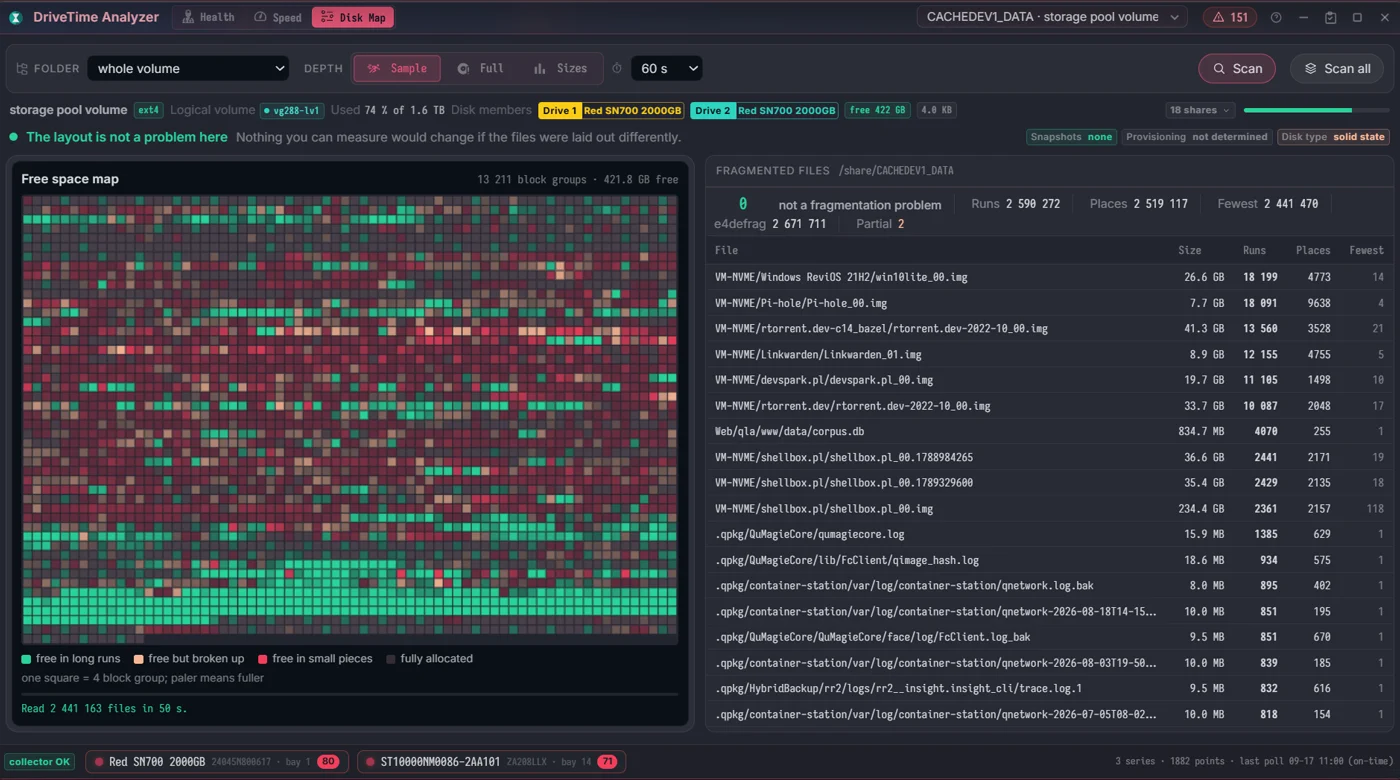Sort table by Fewest column header
1400x780 pixels.
(1366, 250)
